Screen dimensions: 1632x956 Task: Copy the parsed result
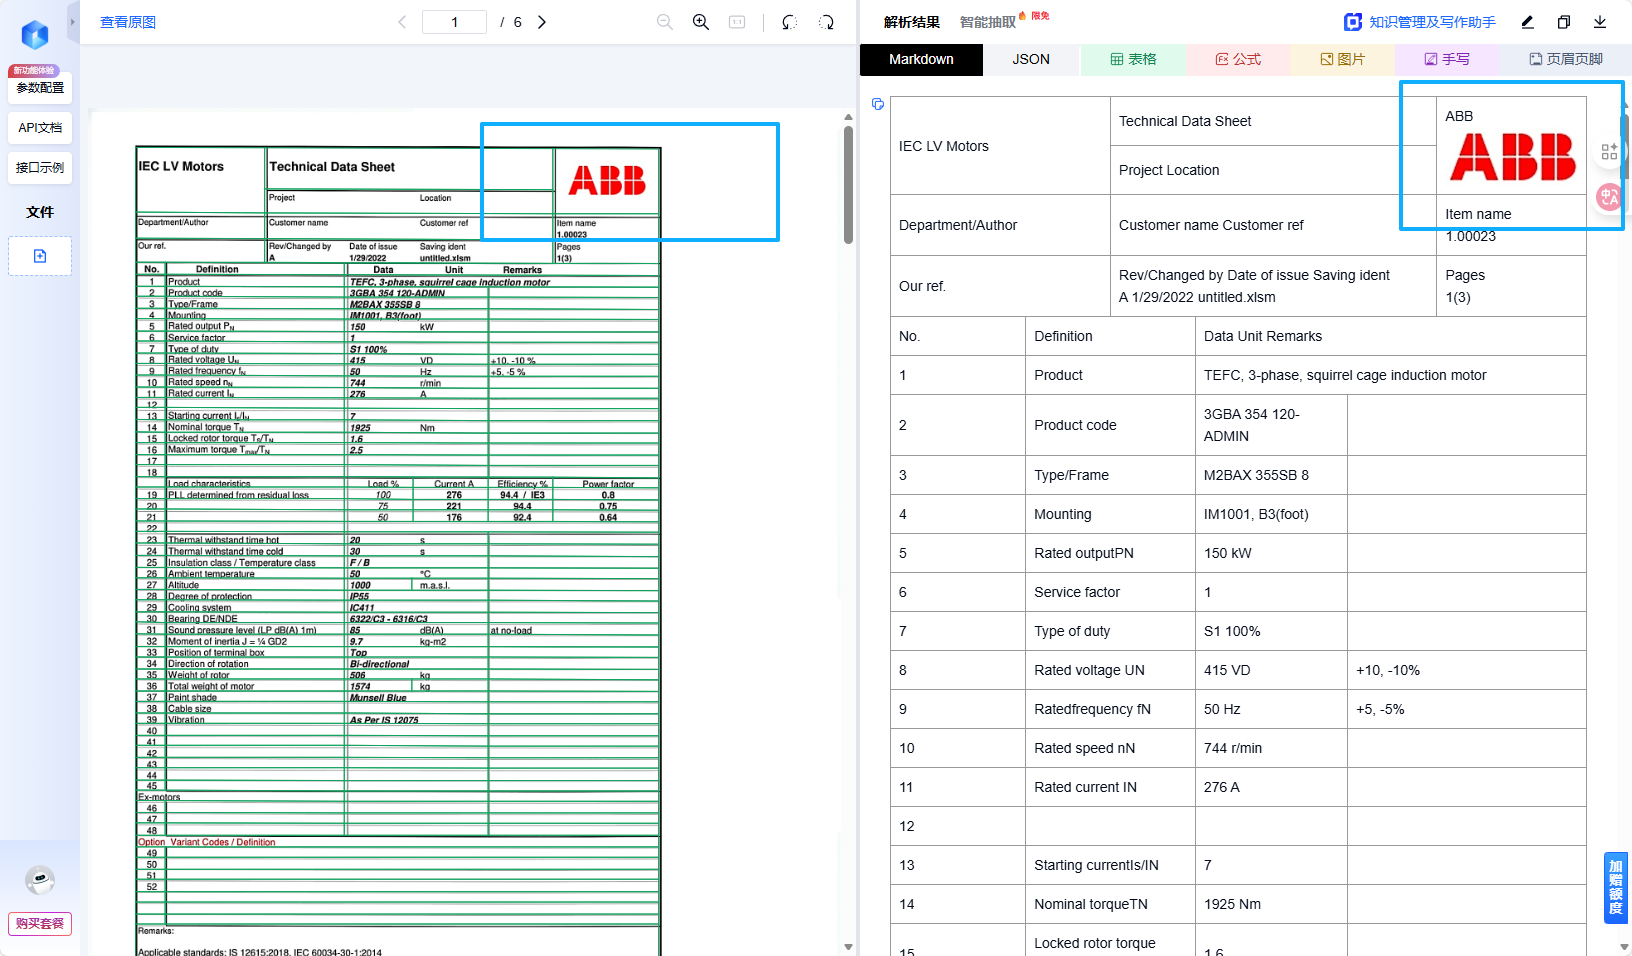[1564, 22]
